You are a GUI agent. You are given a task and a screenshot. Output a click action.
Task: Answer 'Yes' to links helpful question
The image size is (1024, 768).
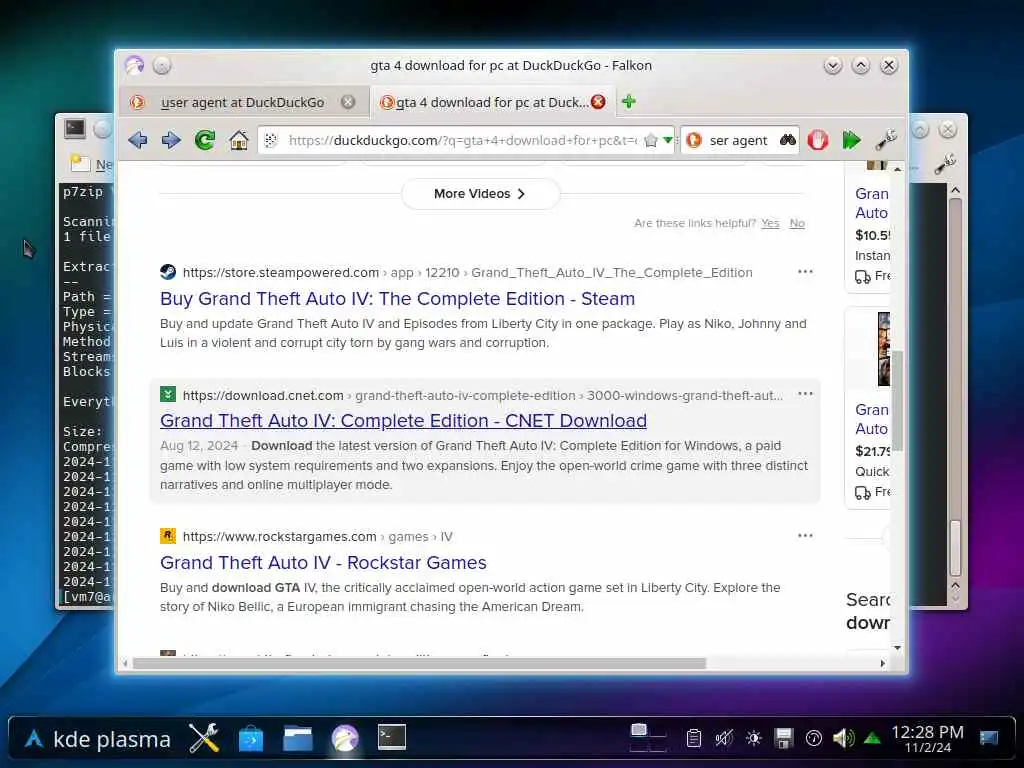coord(770,223)
